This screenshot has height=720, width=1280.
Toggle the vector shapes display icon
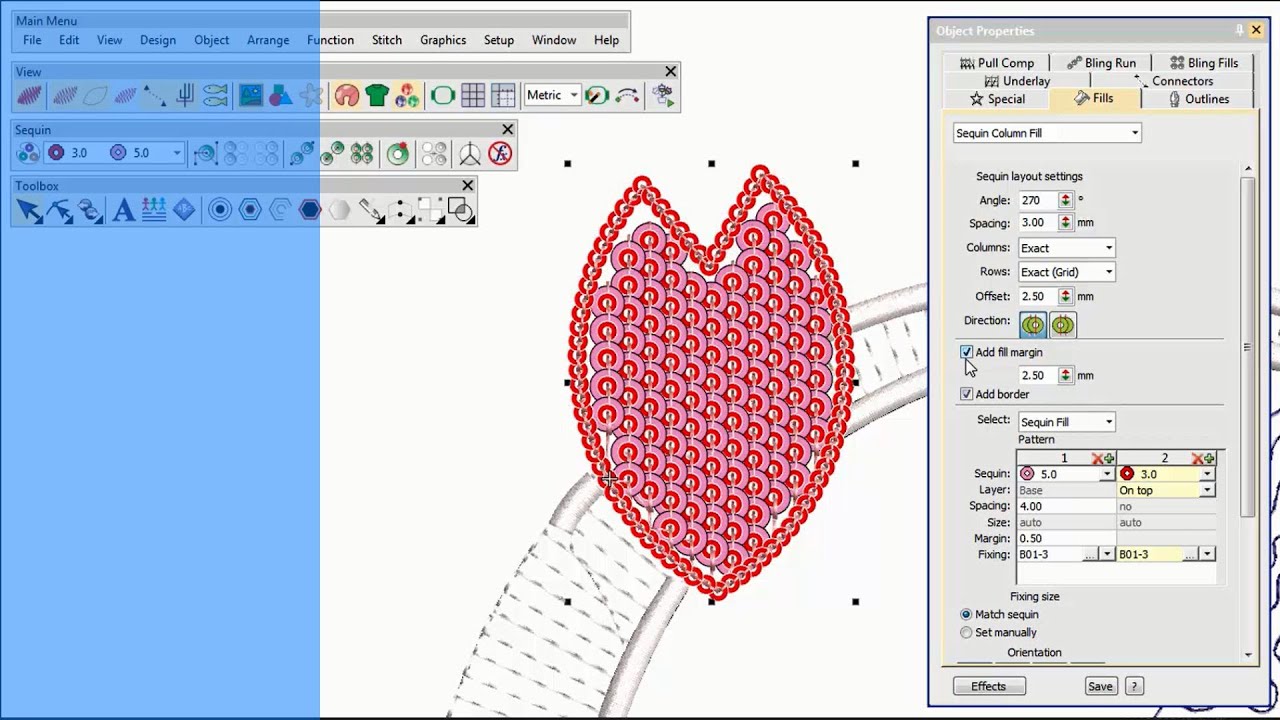[281, 96]
